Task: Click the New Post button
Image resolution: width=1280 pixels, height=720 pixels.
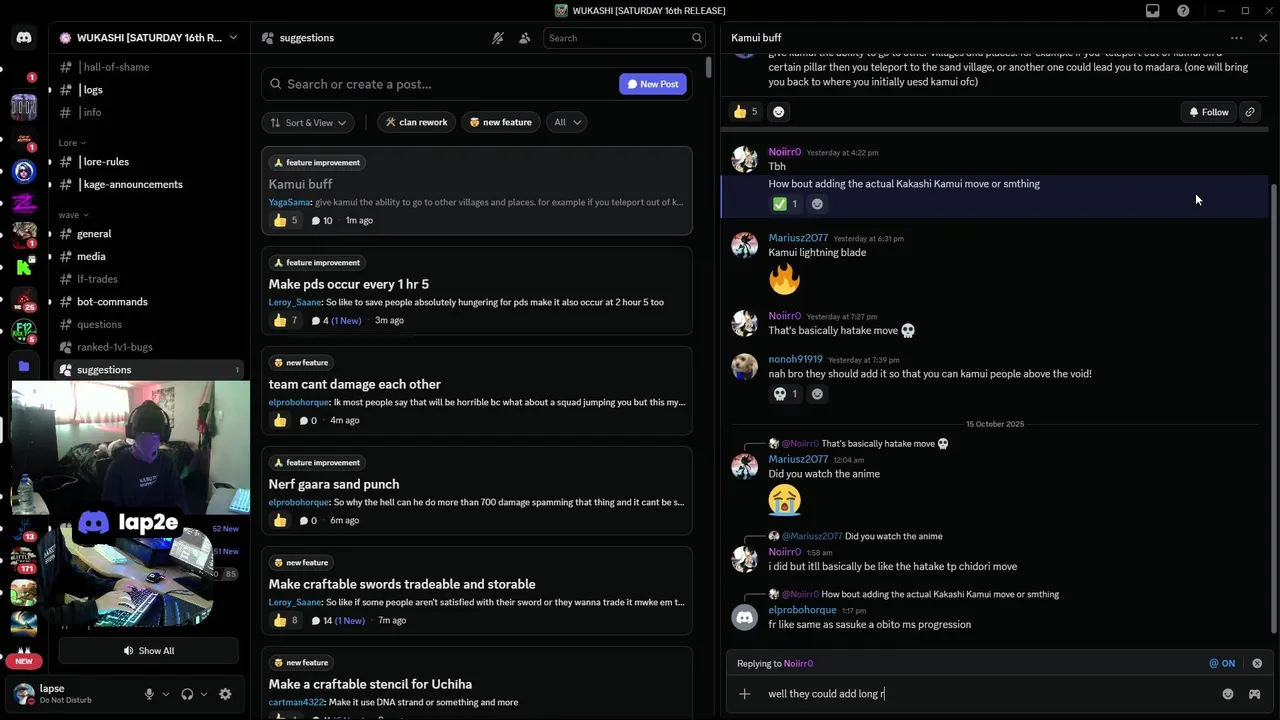Action: [653, 84]
